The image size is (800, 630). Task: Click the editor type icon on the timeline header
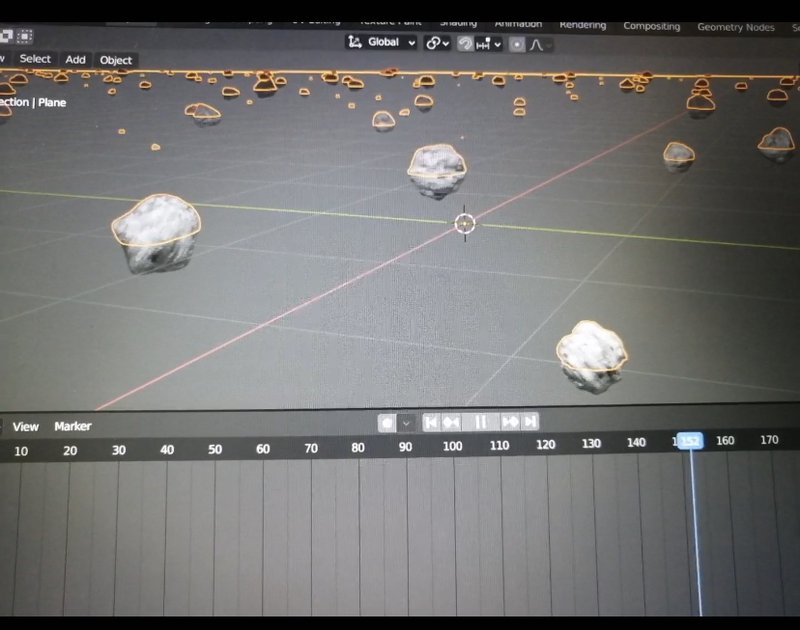coord(4,426)
